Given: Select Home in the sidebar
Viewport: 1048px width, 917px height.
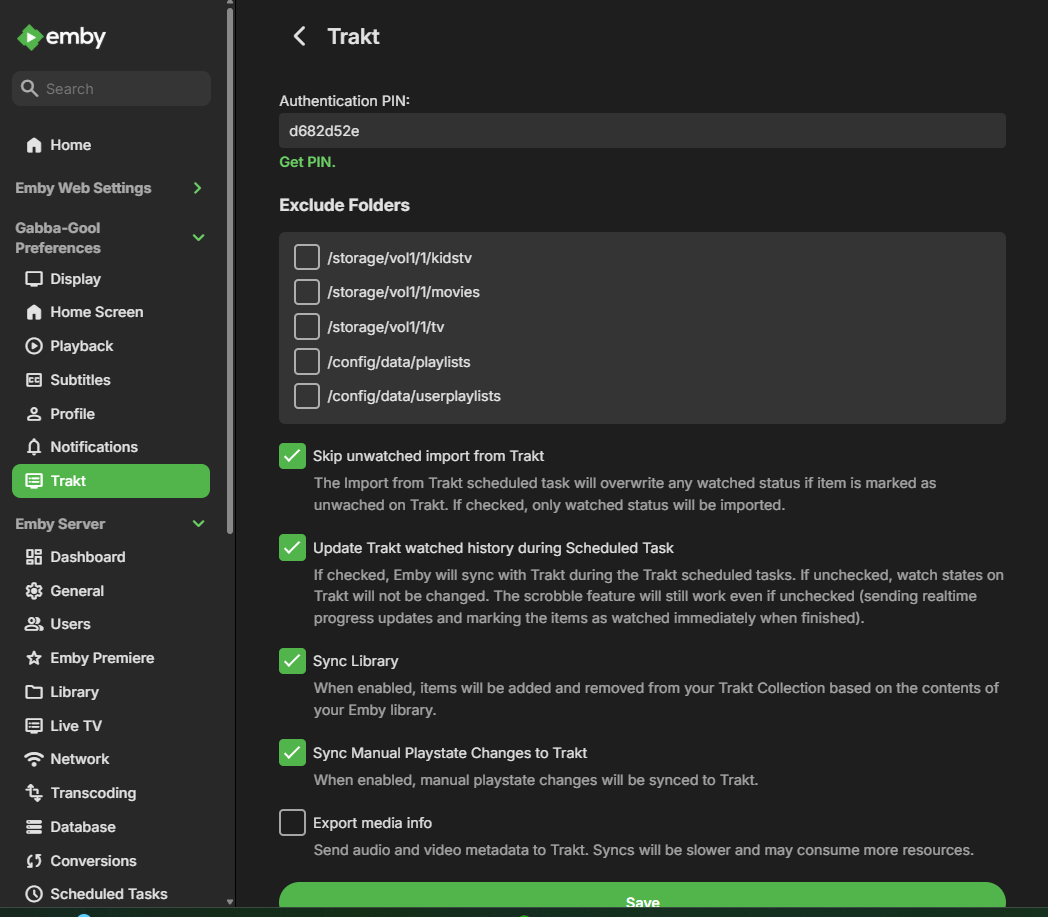Looking at the screenshot, I should [70, 145].
